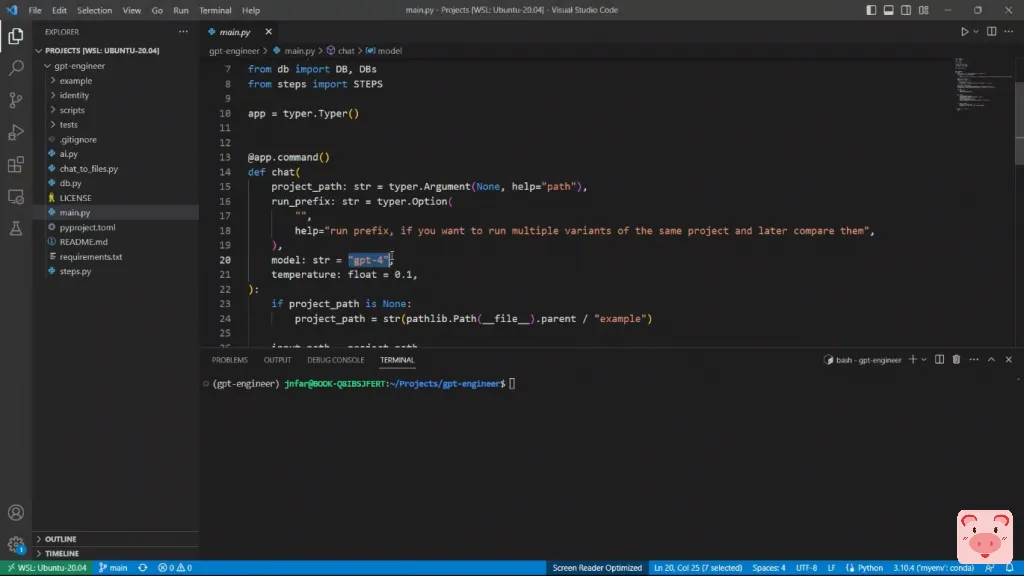This screenshot has height=576, width=1024.
Task: Open the Extensions view
Action: click(x=16, y=165)
